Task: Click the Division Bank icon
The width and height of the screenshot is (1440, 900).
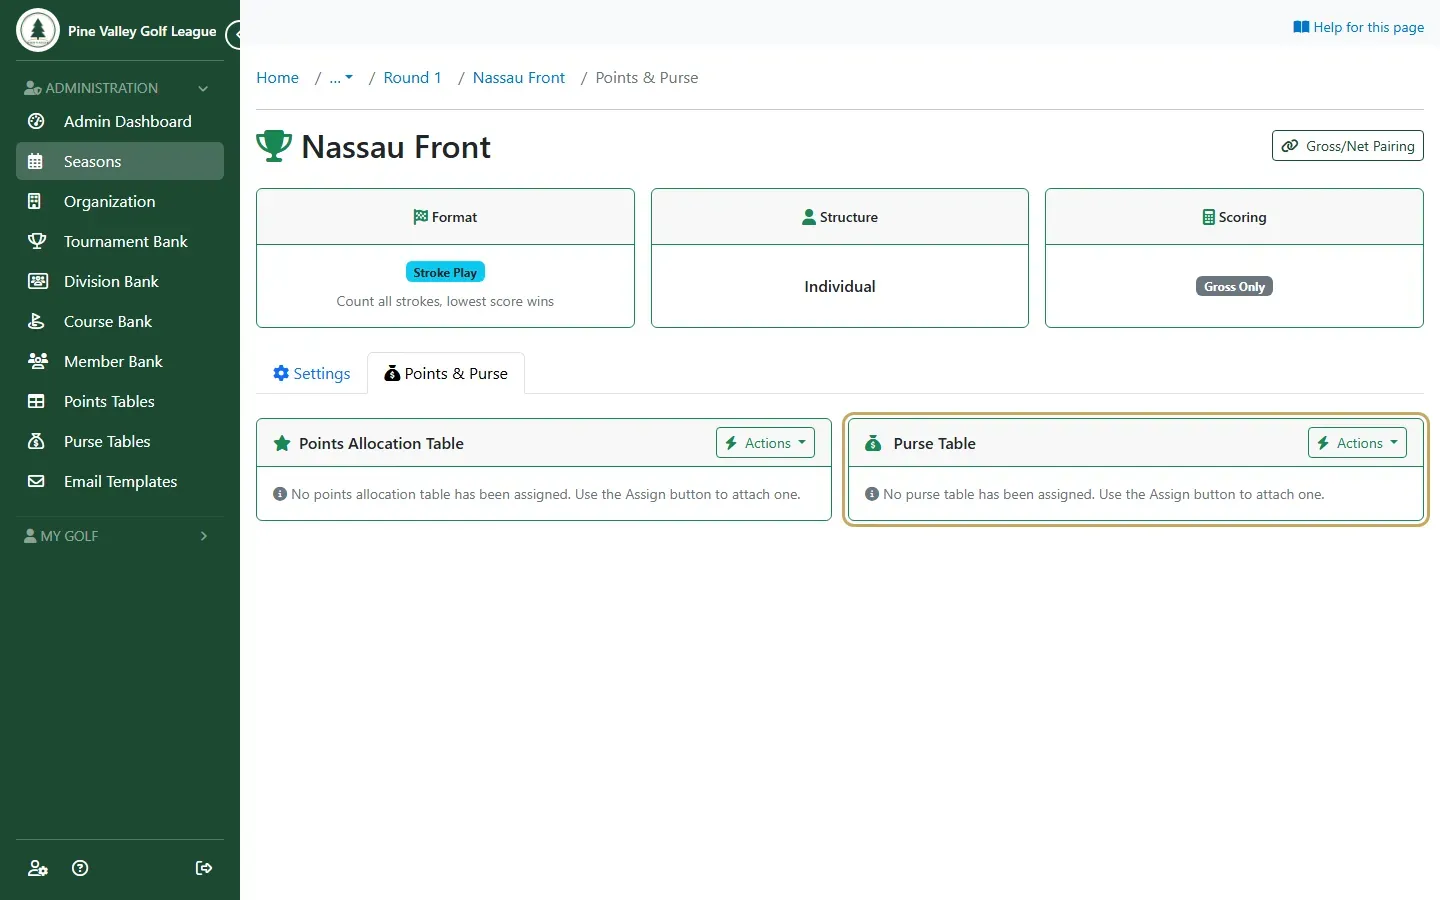Action: (x=38, y=281)
